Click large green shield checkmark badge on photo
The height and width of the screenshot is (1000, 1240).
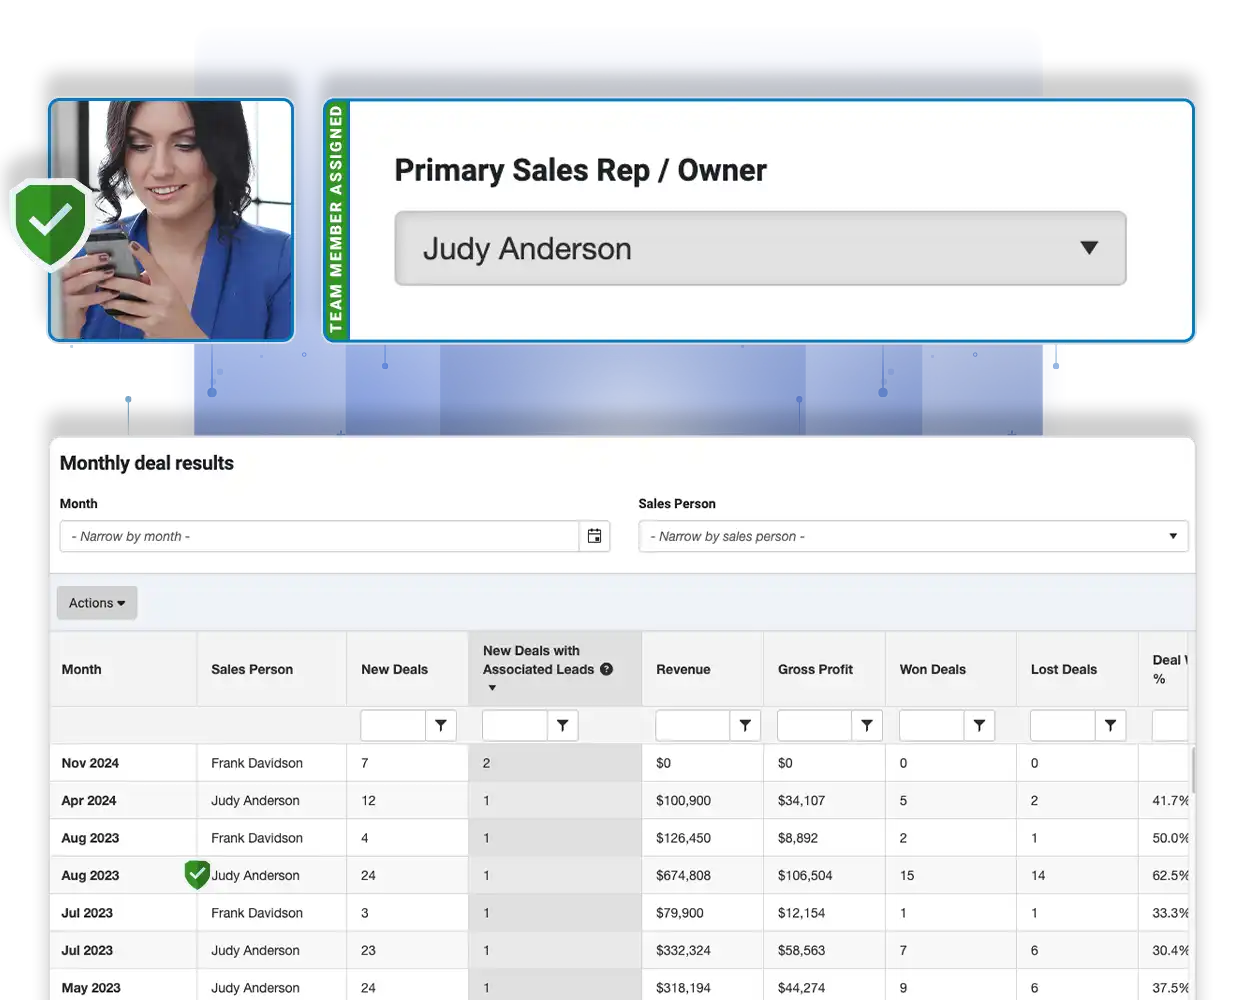[50, 222]
